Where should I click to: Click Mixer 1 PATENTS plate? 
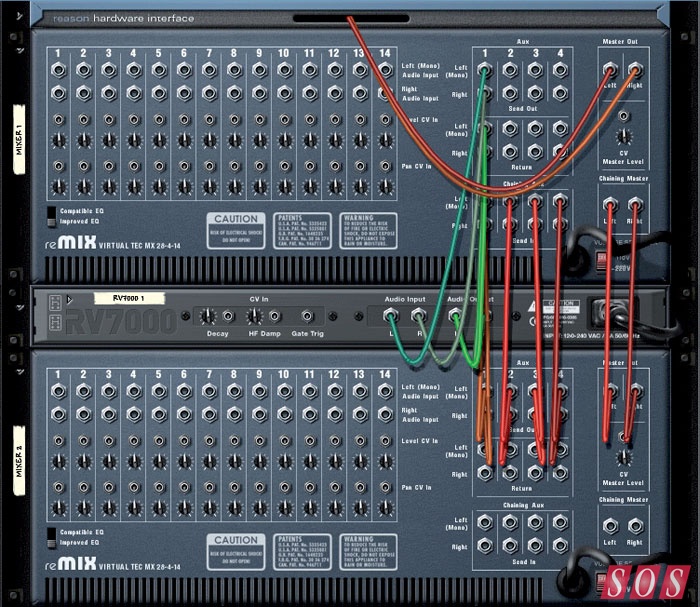click(x=302, y=231)
